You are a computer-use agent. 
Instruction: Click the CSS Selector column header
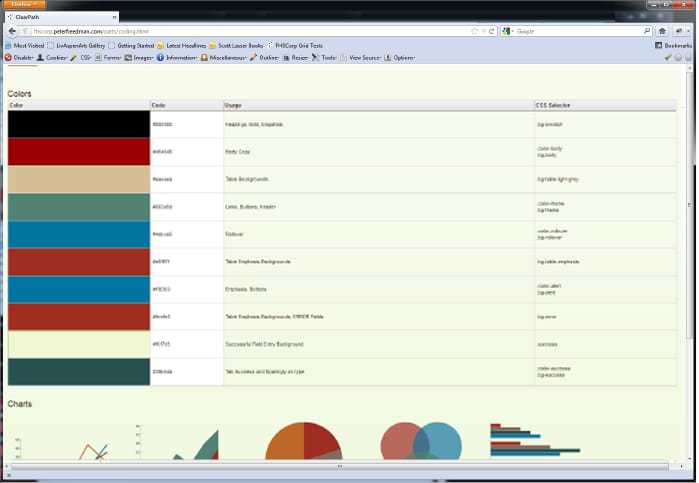605,105
